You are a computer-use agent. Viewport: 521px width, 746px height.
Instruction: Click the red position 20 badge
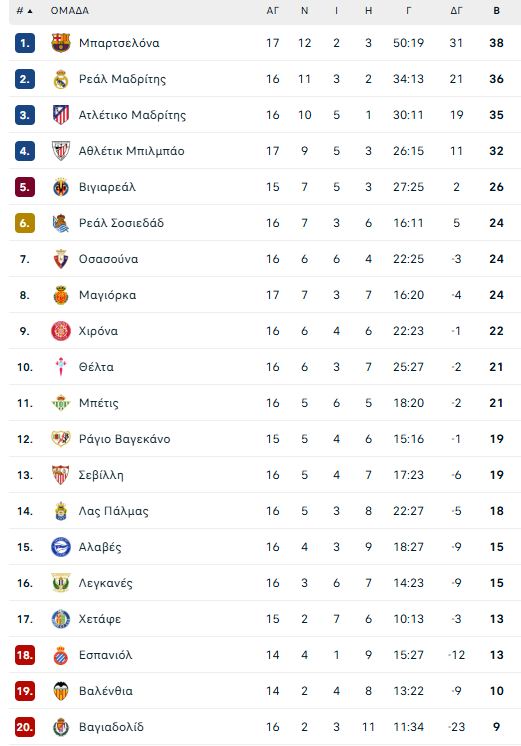tap(25, 727)
